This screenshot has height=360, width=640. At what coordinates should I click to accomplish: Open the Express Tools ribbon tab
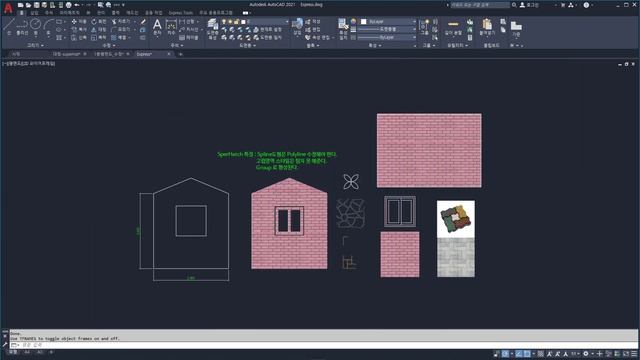(x=180, y=13)
